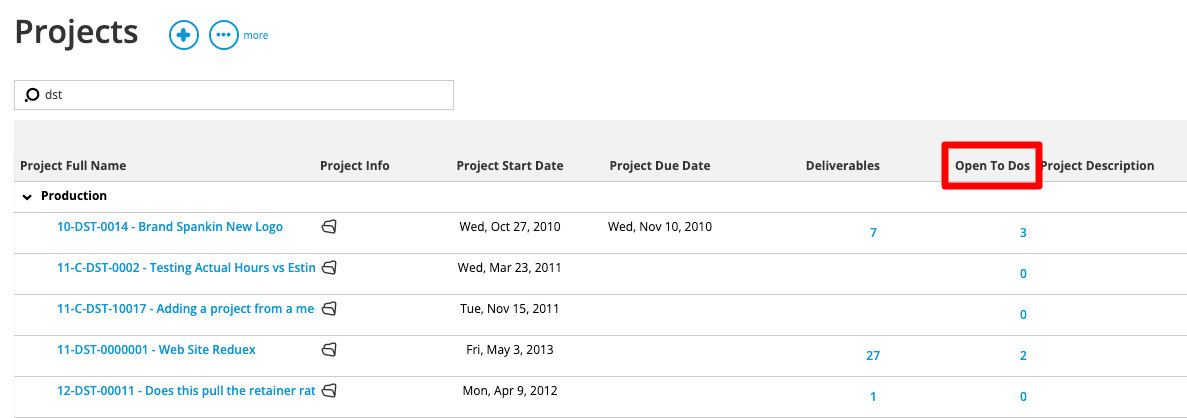Click the 'more' text link
This screenshot has width=1187, height=418.
coord(256,36)
